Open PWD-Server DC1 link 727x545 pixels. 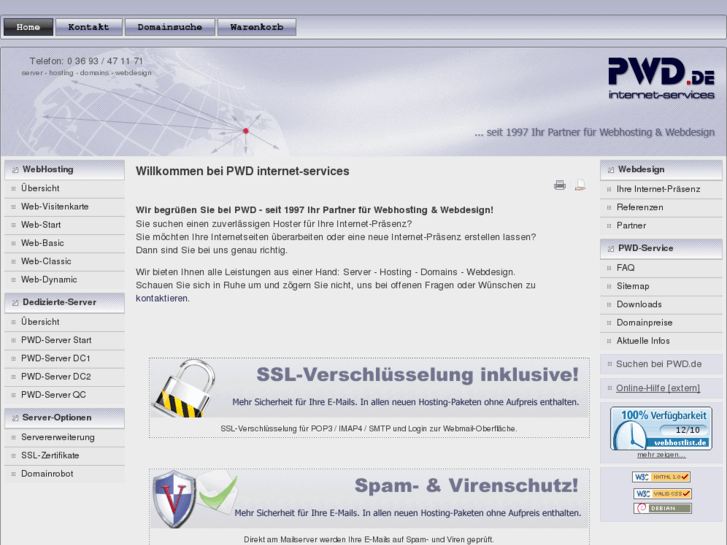pyautogui.click(x=64, y=359)
